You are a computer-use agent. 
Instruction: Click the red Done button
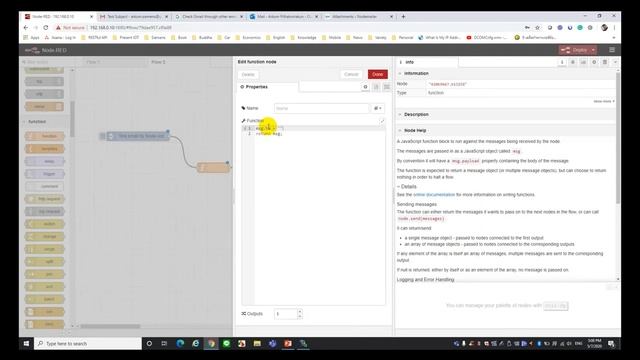(378, 74)
